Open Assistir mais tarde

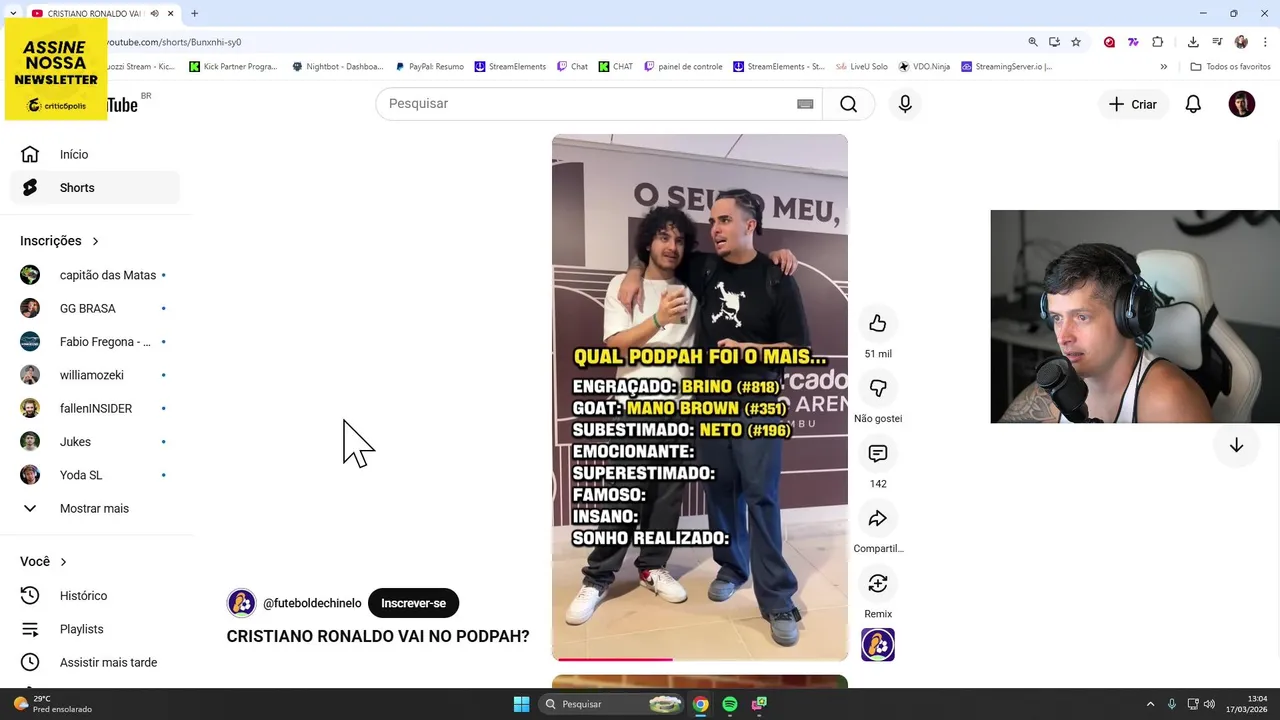95,662
